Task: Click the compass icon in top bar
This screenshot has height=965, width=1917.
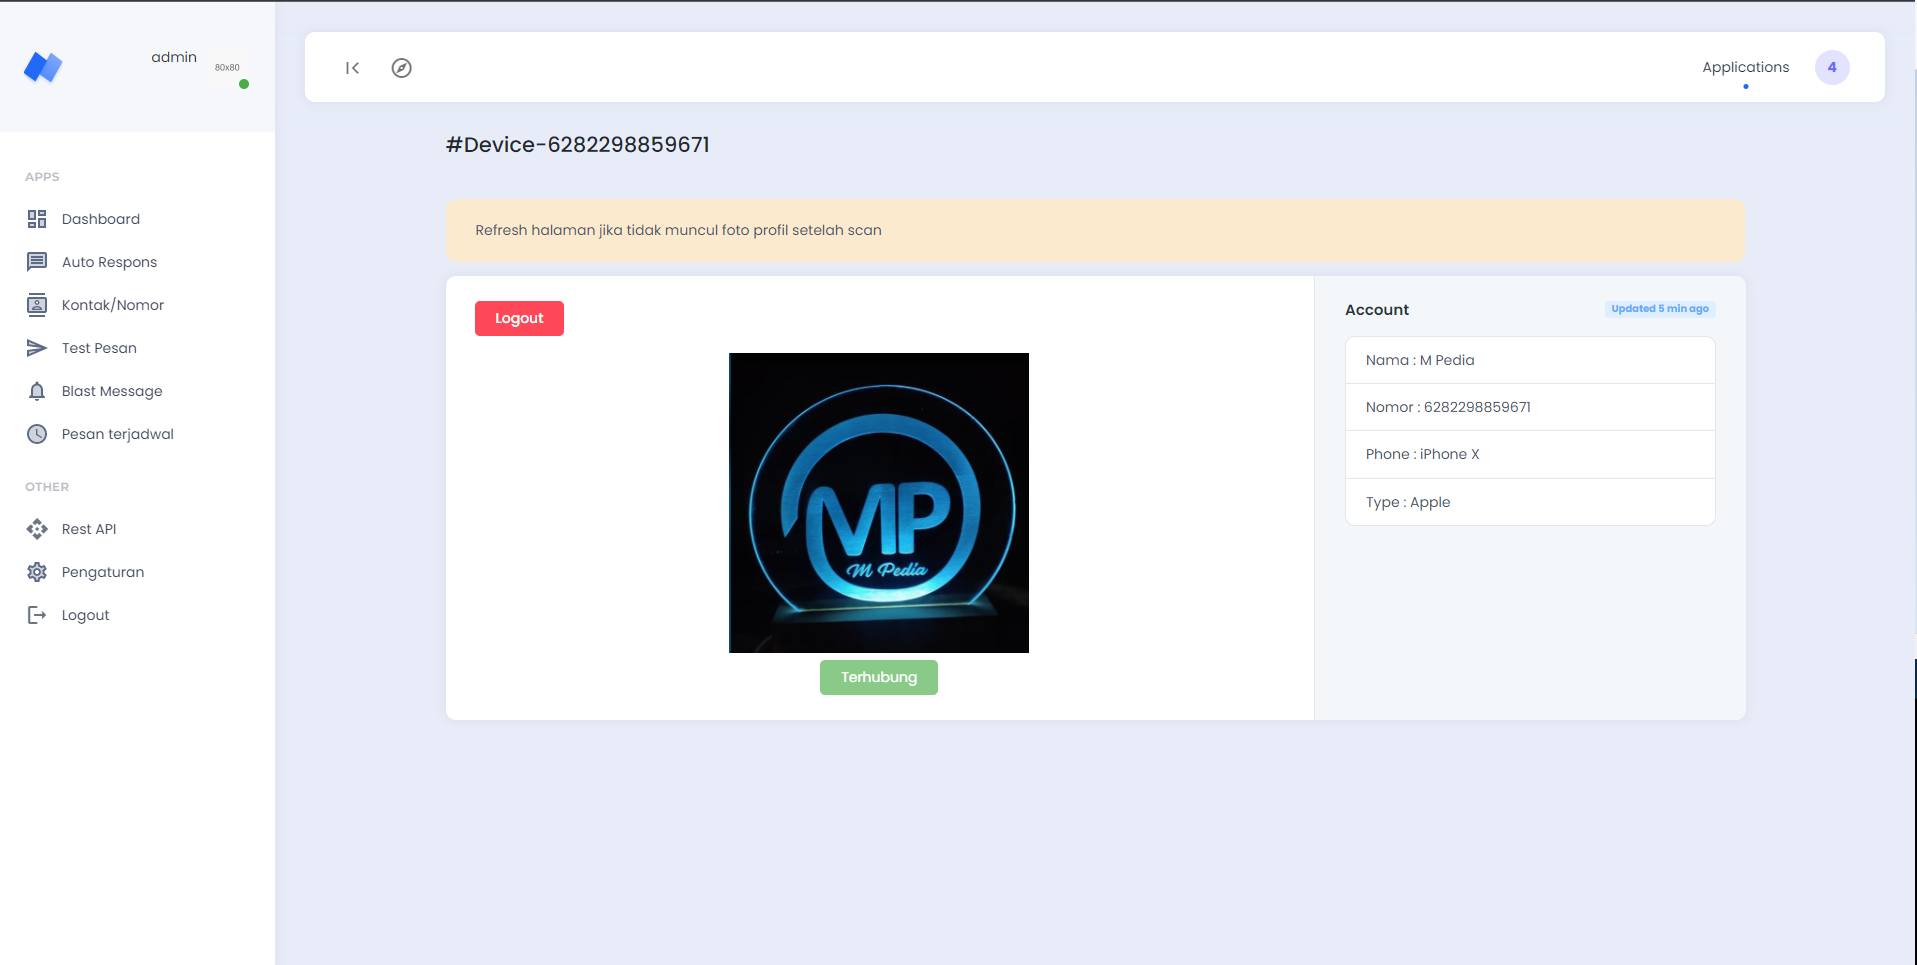Action: point(401,68)
